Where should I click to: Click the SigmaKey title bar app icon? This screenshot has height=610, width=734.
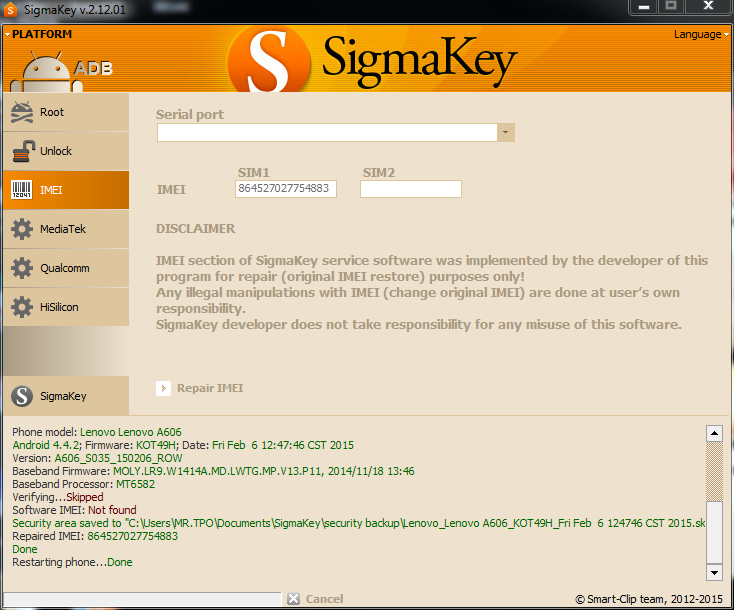[10, 10]
